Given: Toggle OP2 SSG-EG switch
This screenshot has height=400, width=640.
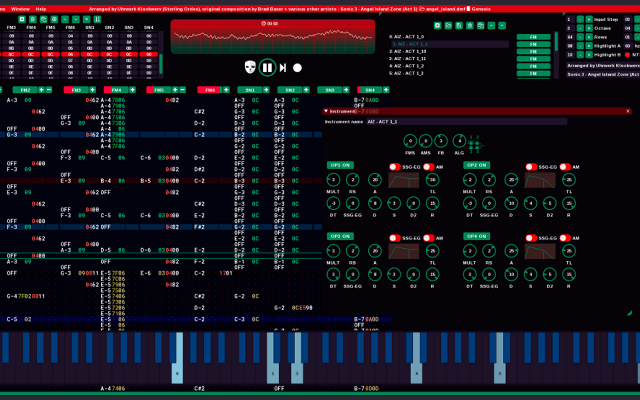Looking at the screenshot, I should [531, 167].
